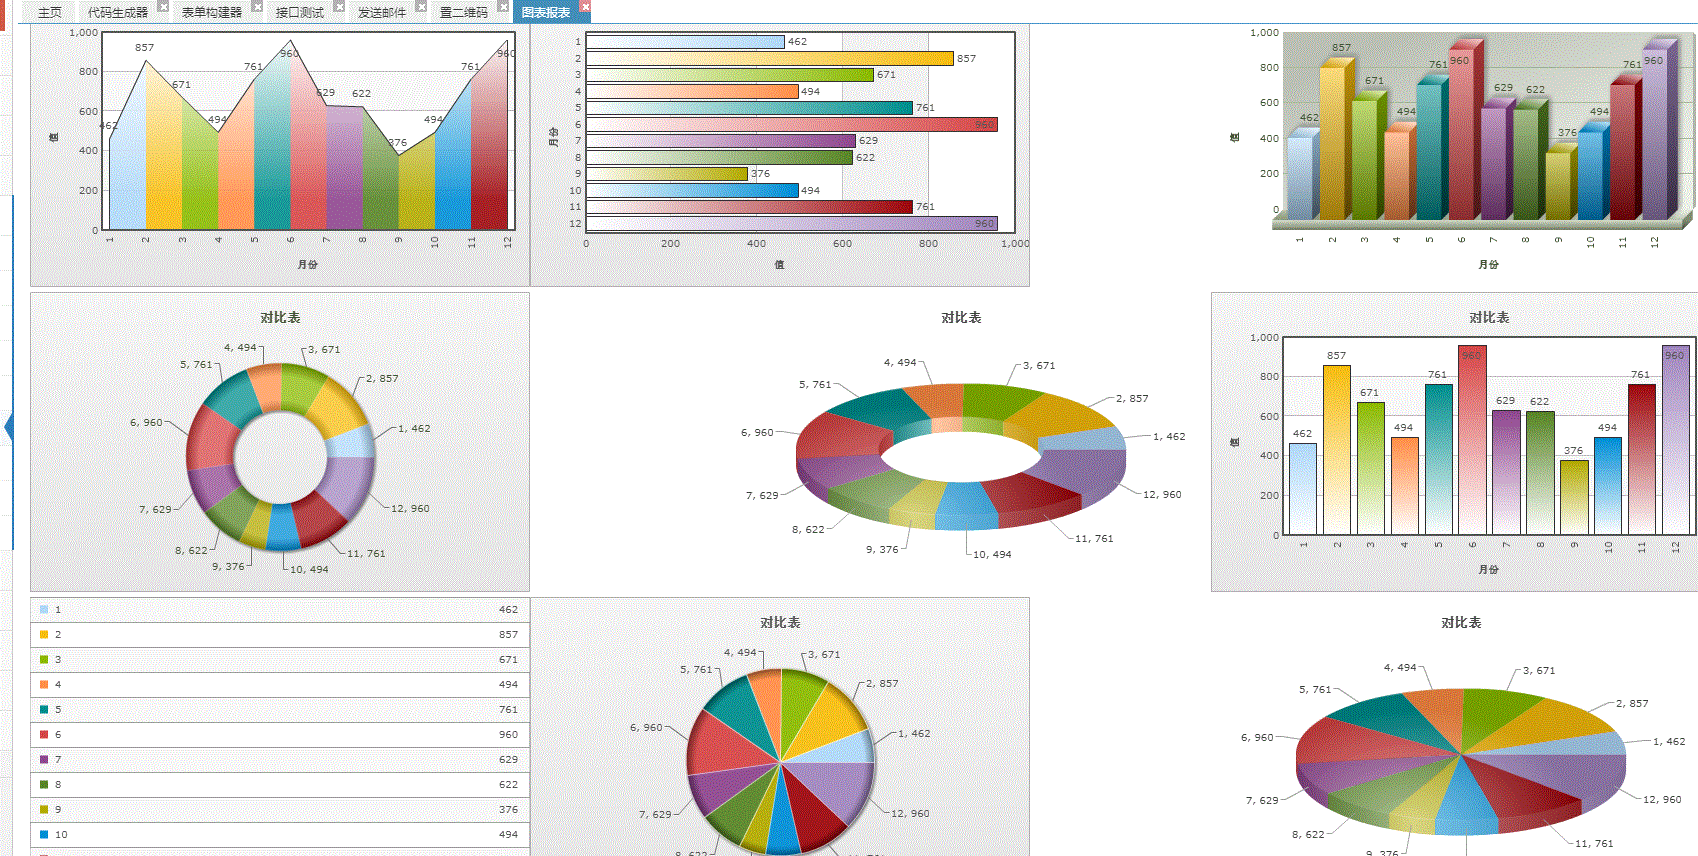Close the 发送邮件 tab
Screen dimensions: 1698x856
point(421,7)
